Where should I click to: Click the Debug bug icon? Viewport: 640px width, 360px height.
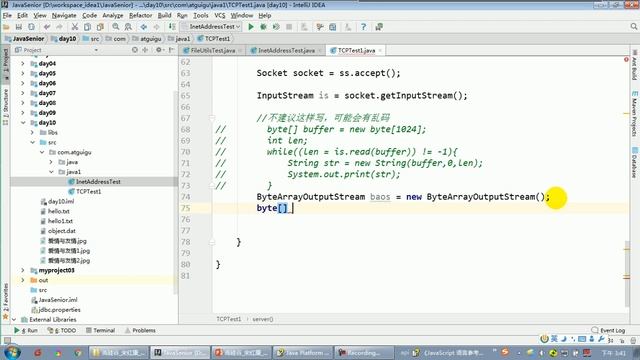264,27
